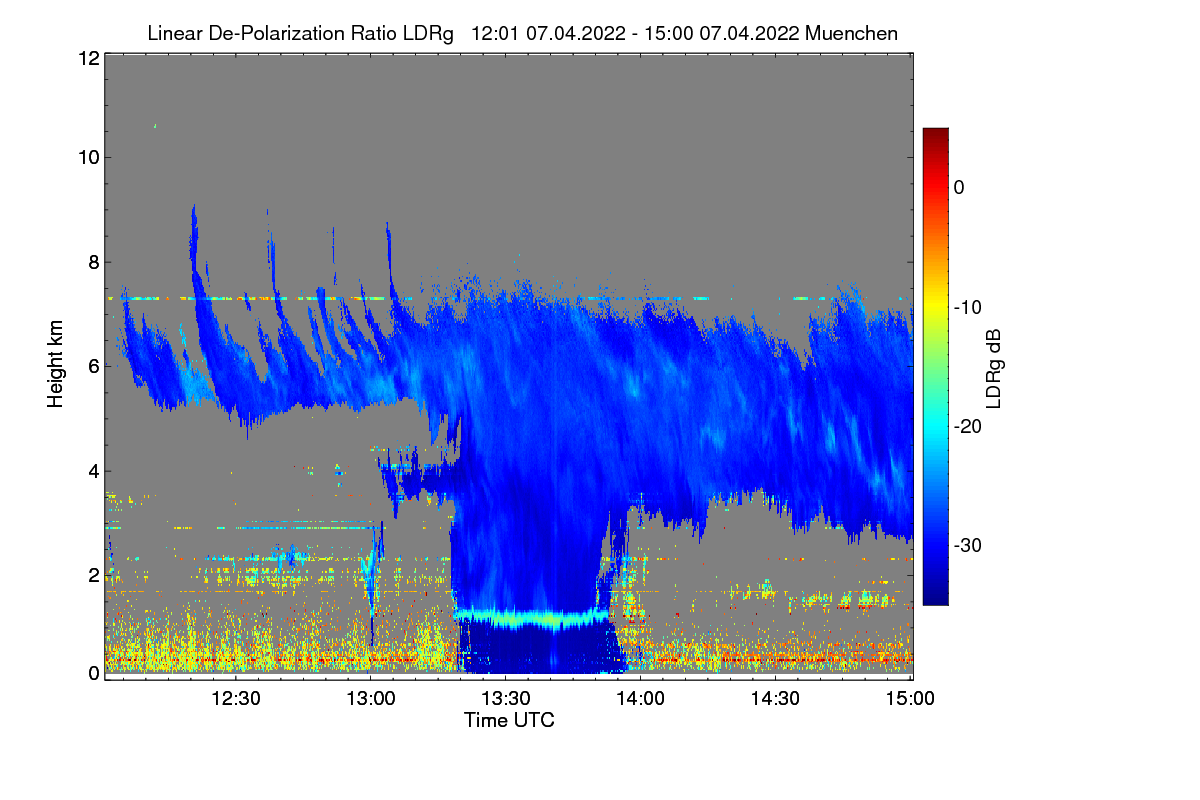Click the LDRg colorbar scale
1200x800 pixels.
(x=935, y=366)
